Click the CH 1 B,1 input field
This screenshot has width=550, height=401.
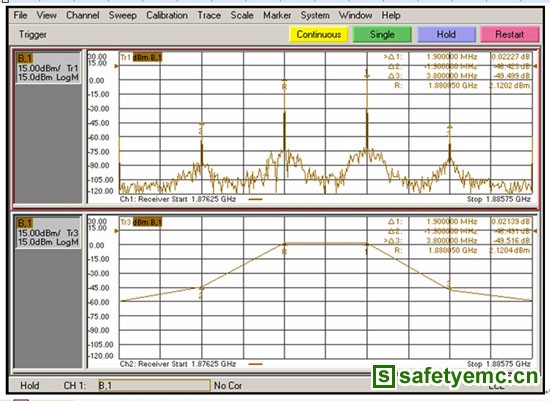154,386
